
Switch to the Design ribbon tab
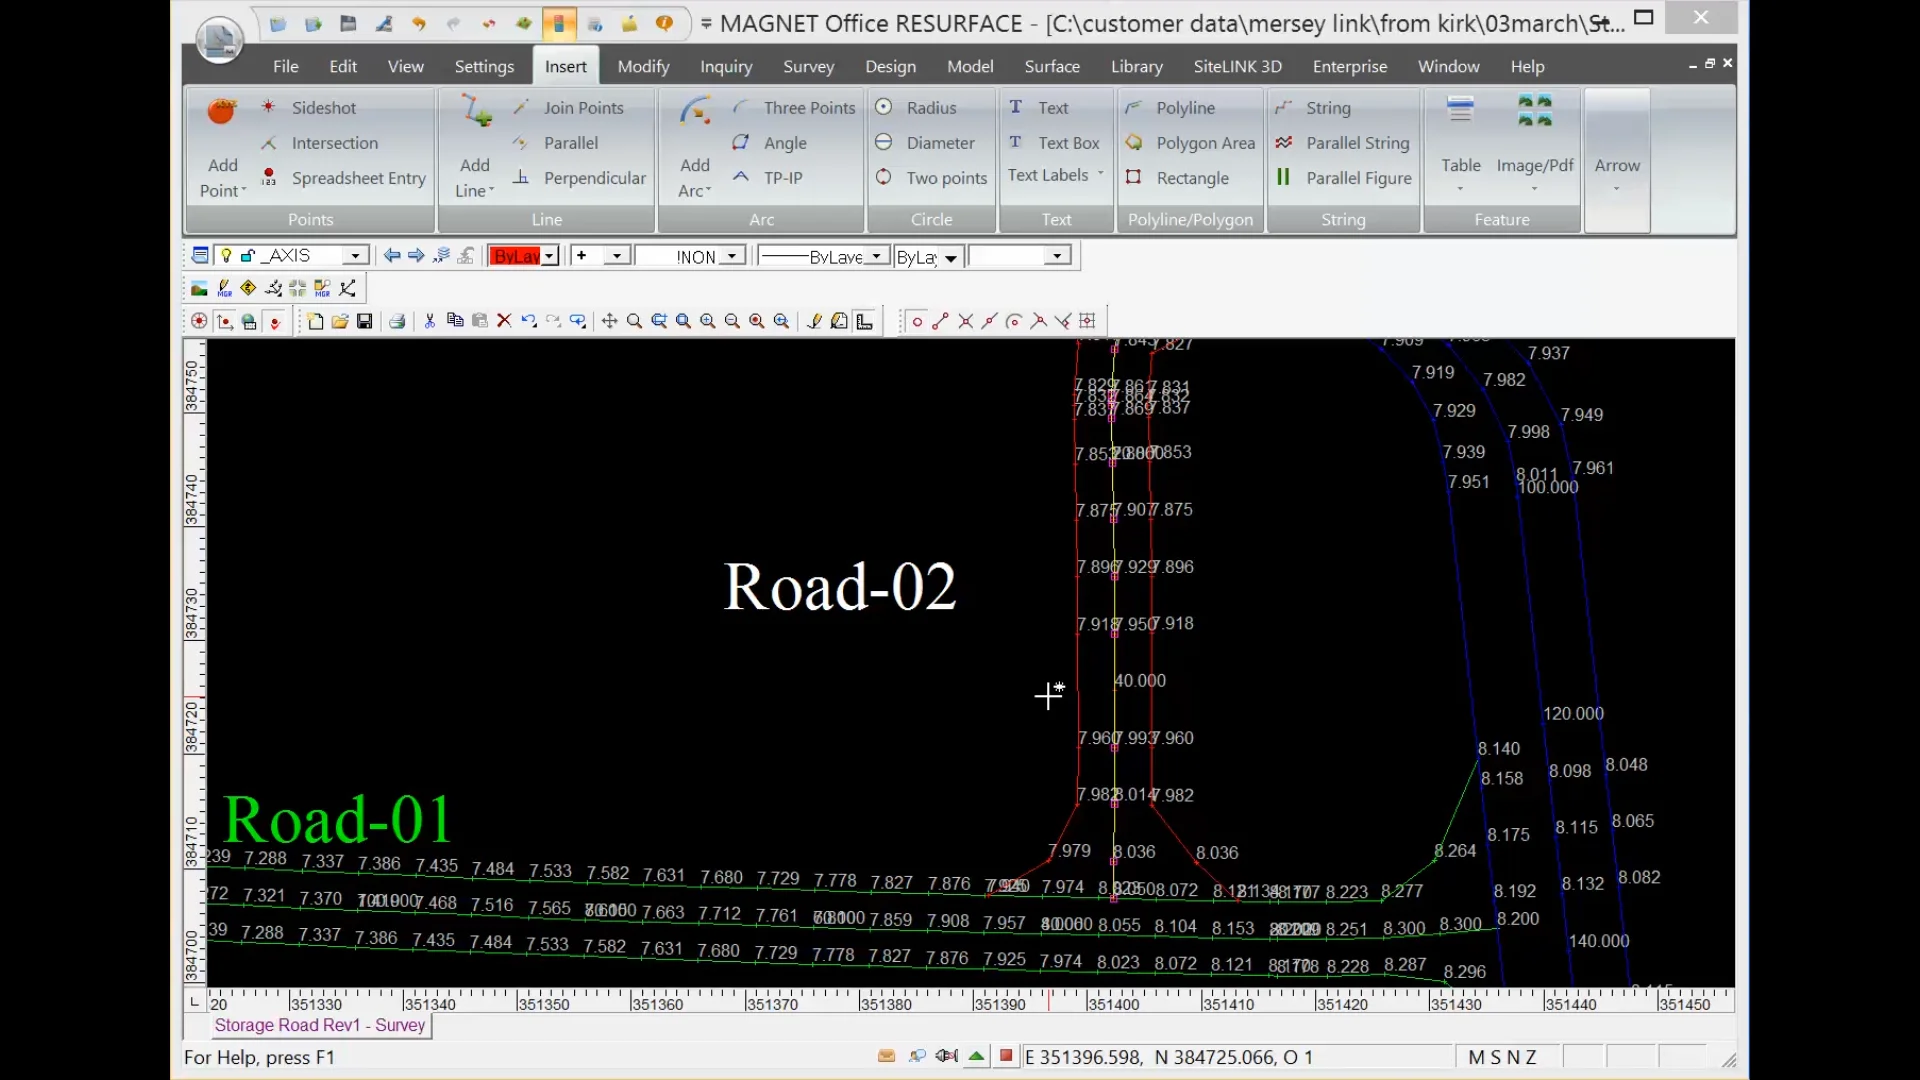coord(890,67)
